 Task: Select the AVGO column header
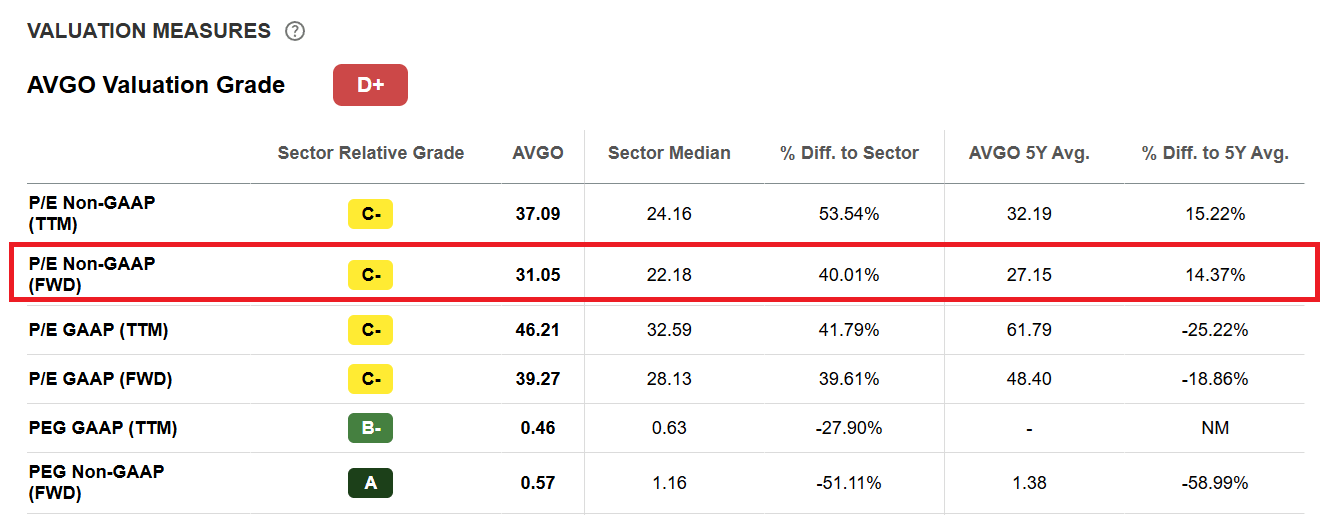click(x=538, y=153)
